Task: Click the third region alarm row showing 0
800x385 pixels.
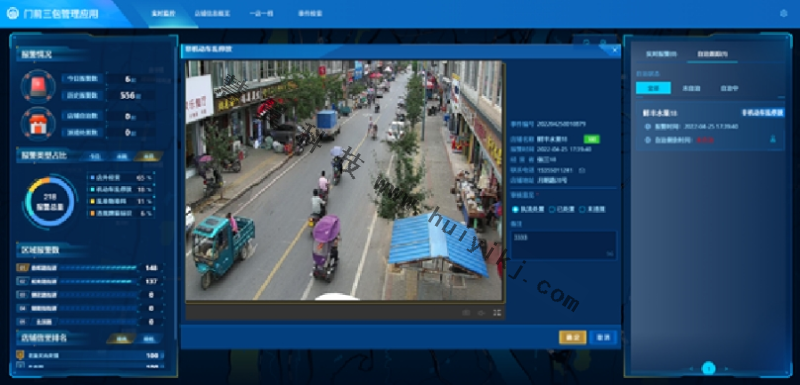Action: pos(90,295)
